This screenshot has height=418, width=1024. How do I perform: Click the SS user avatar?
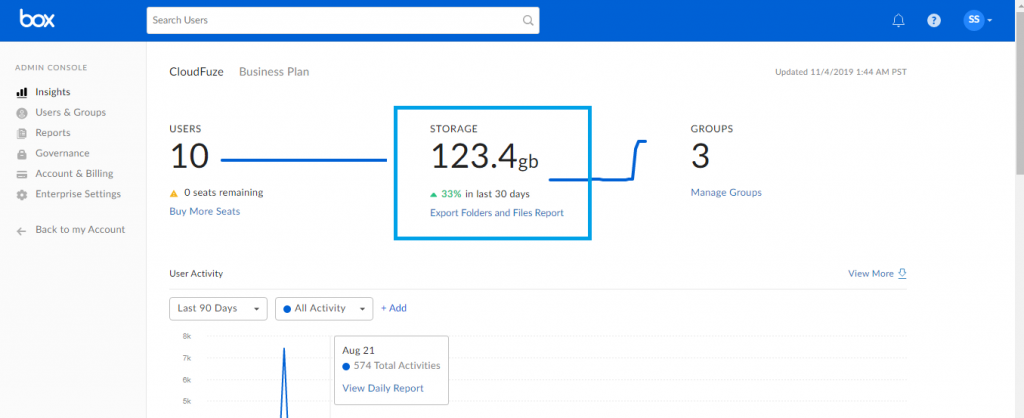[974, 20]
